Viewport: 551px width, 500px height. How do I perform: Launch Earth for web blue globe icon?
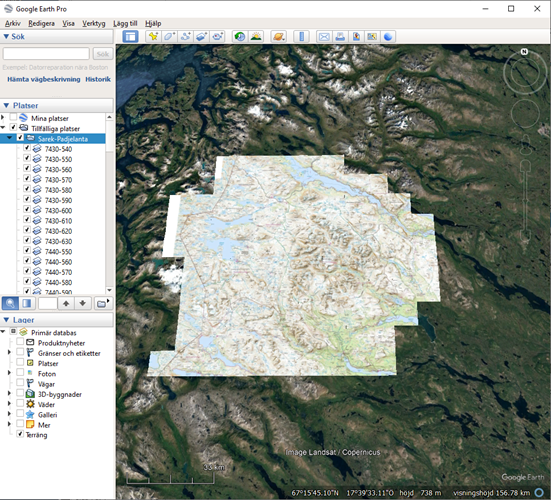click(388, 37)
